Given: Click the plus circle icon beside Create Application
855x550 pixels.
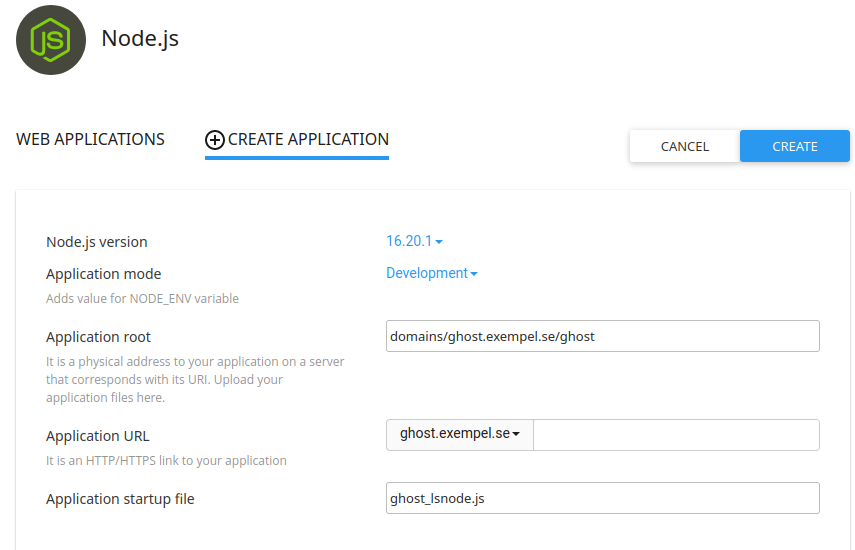Looking at the screenshot, I should (215, 140).
